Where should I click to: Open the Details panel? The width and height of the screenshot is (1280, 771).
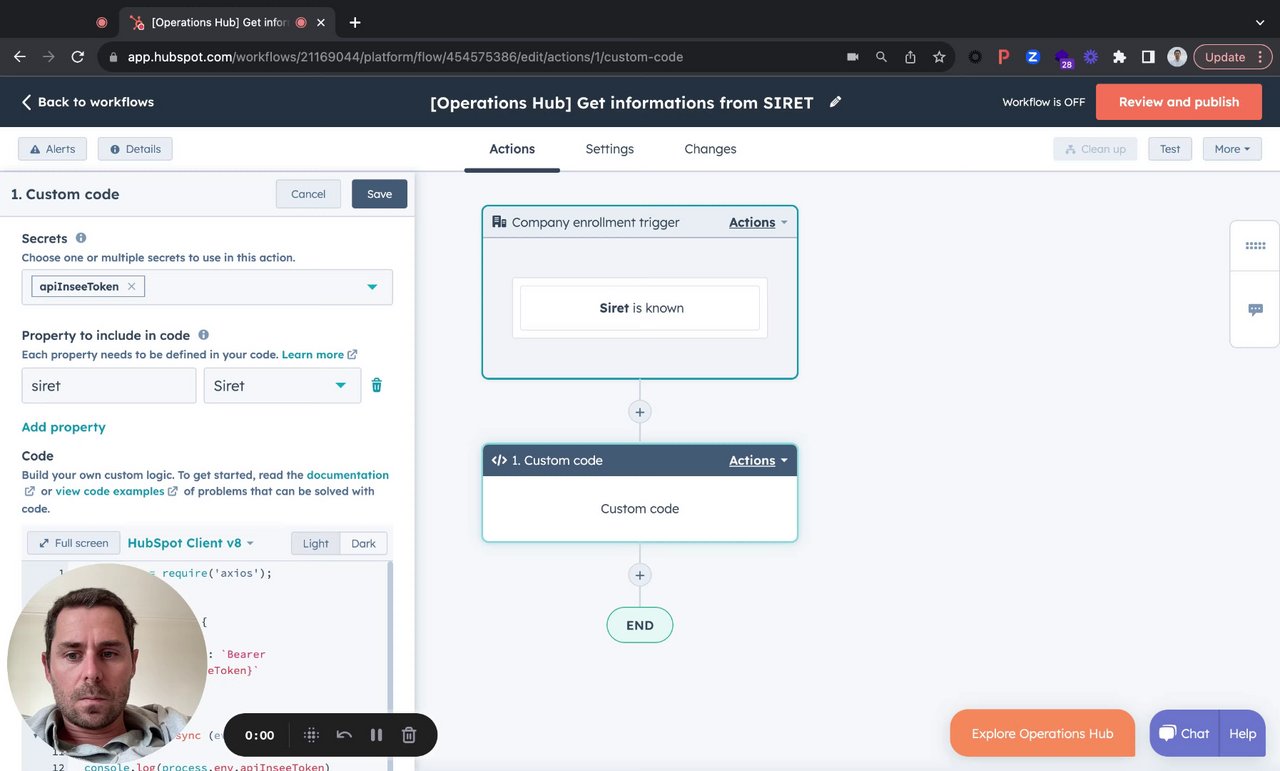[135, 149]
